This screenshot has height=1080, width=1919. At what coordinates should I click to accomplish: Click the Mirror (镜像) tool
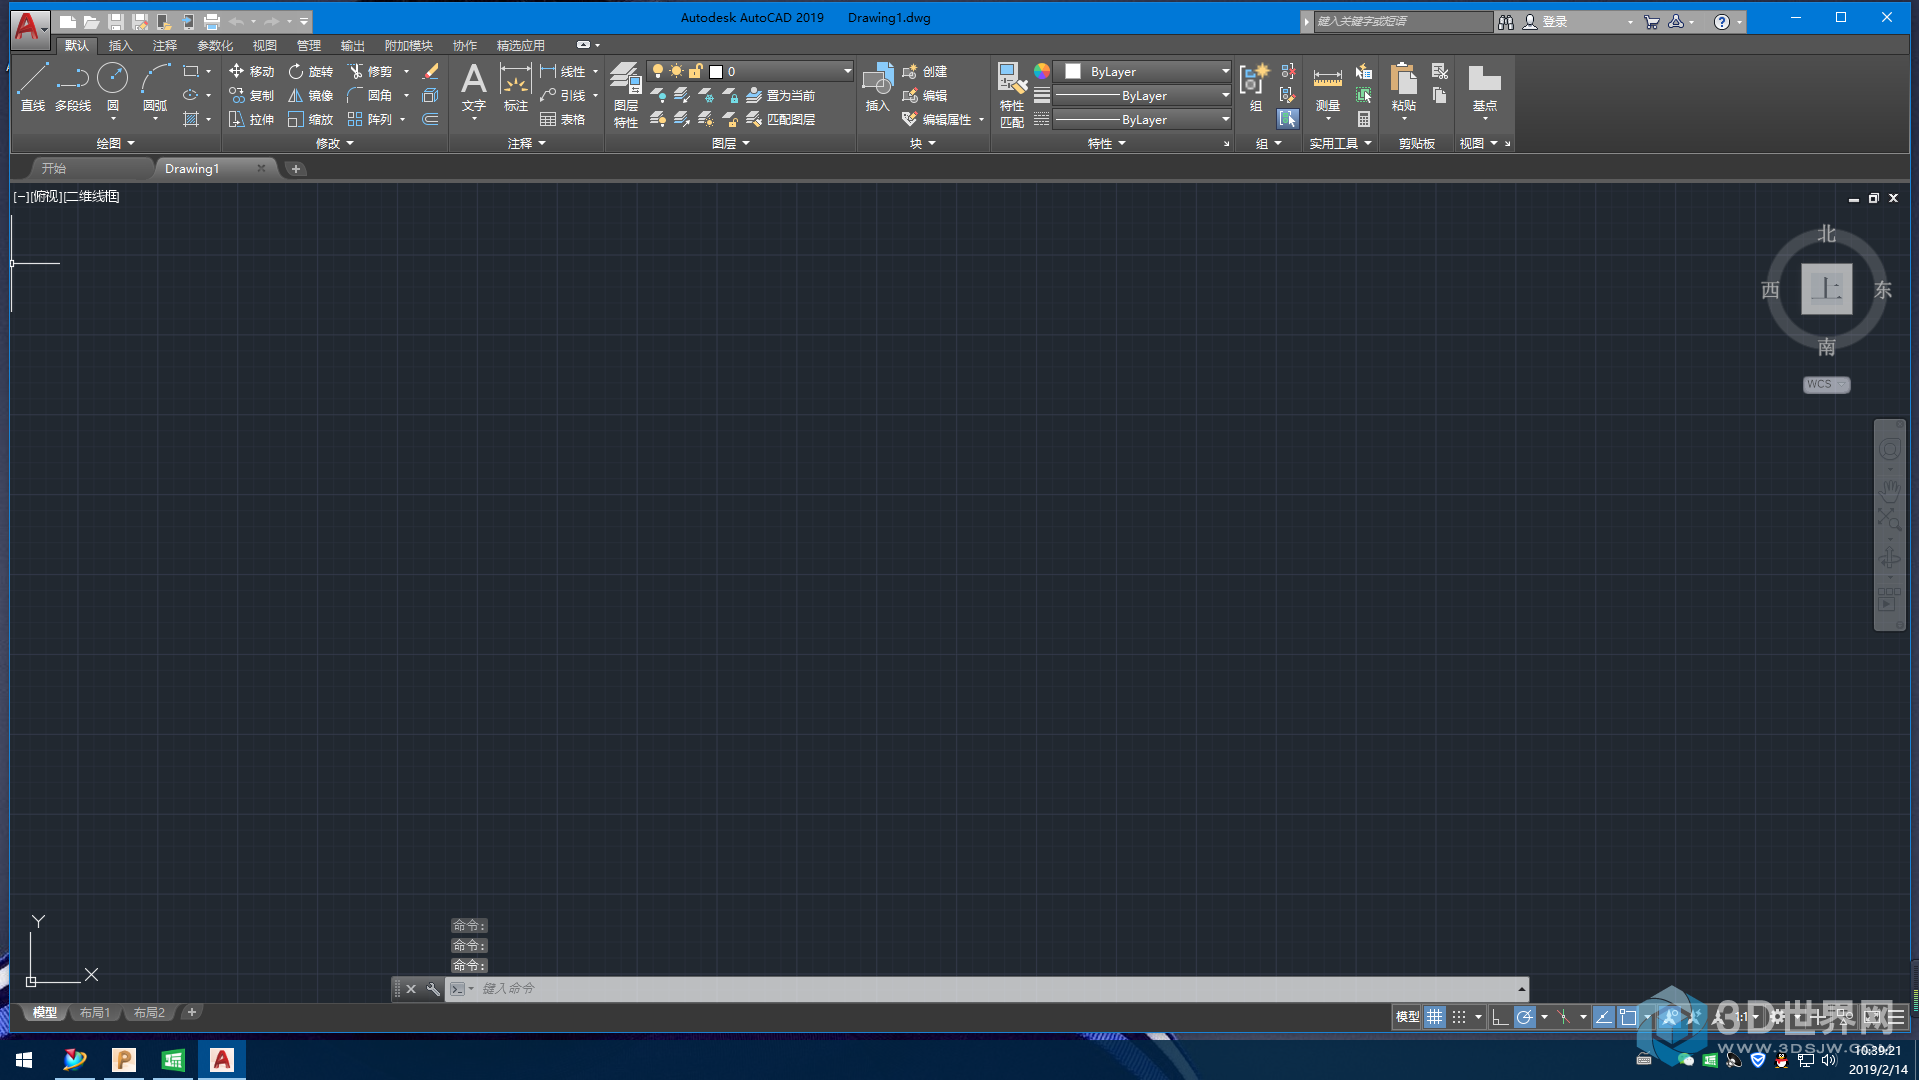pyautogui.click(x=310, y=95)
